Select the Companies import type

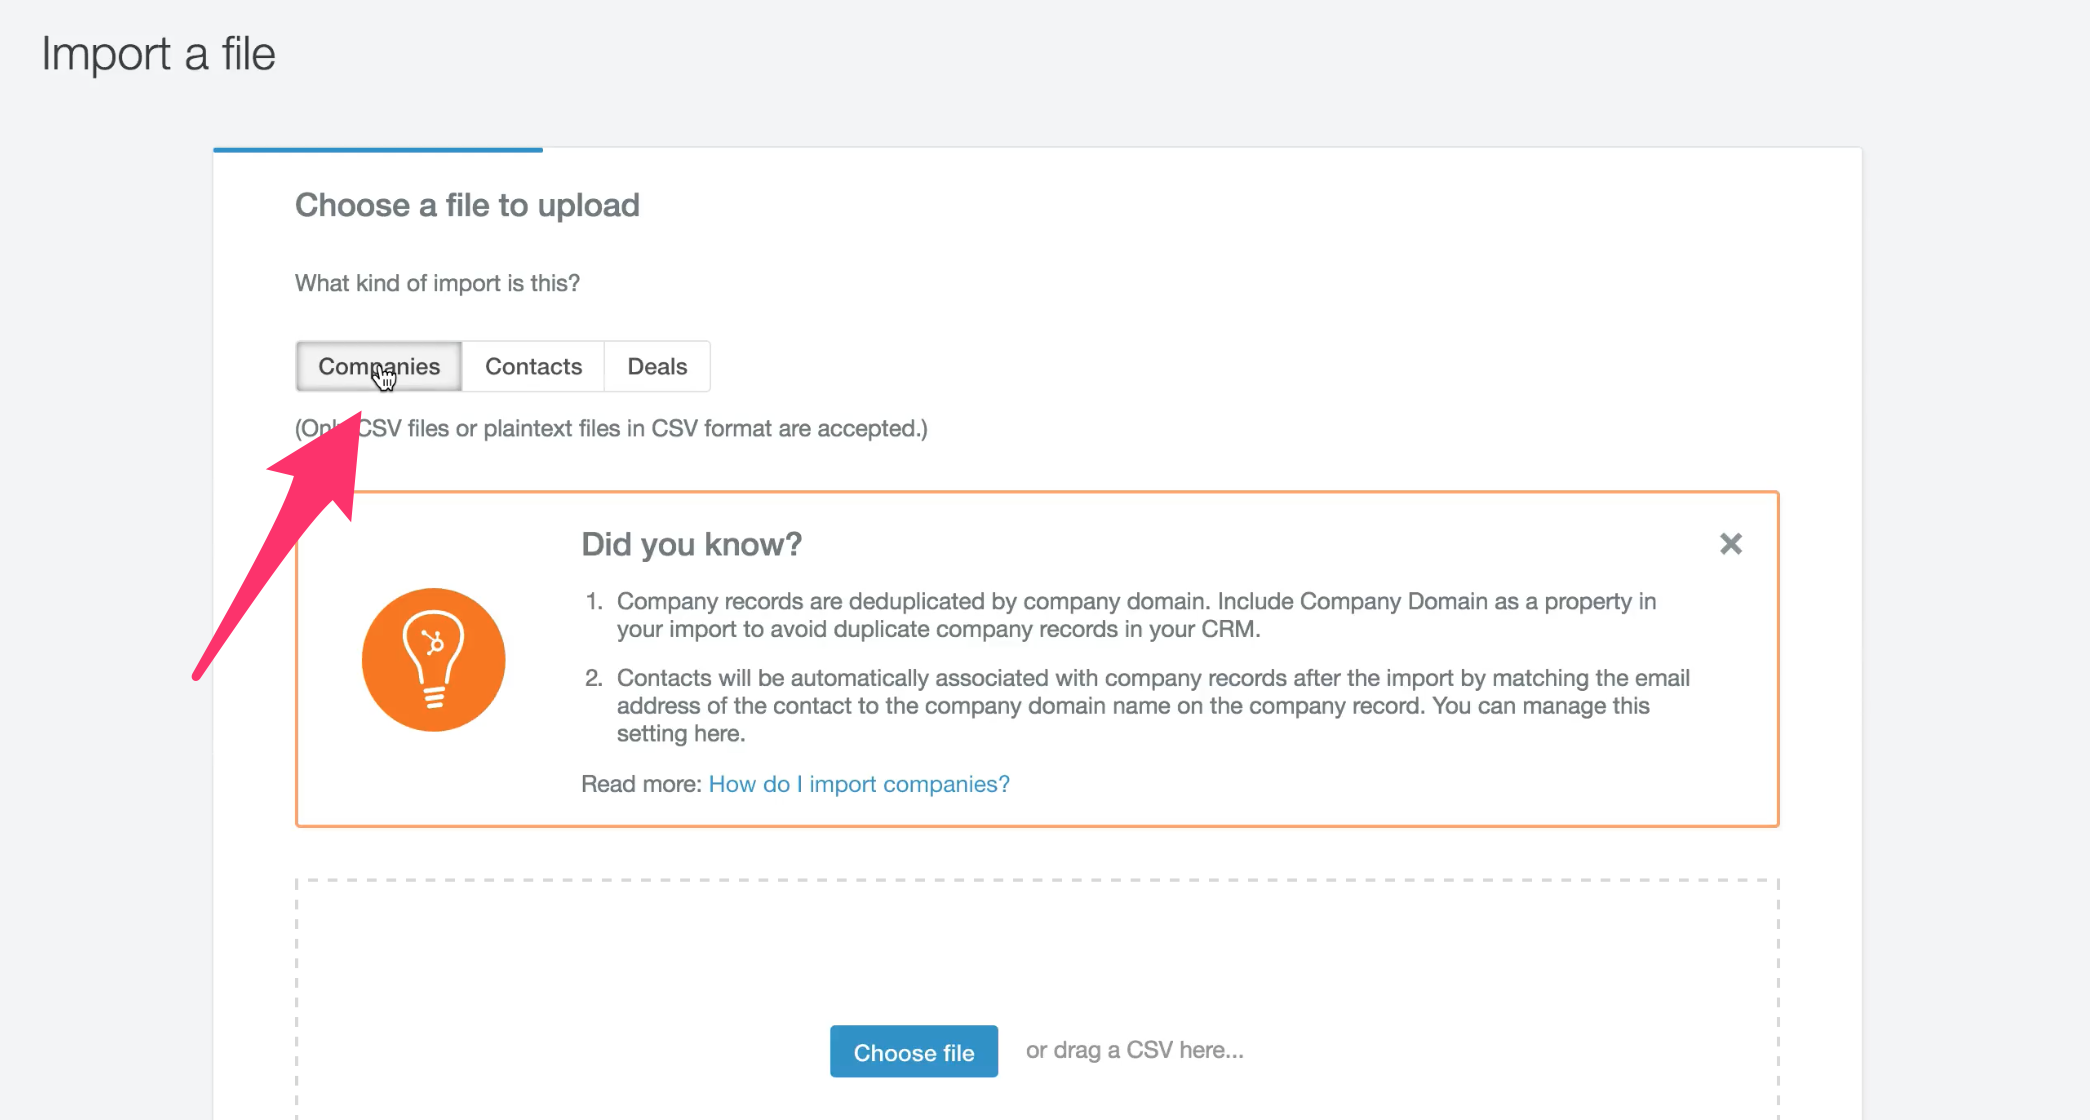click(x=378, y=366)
